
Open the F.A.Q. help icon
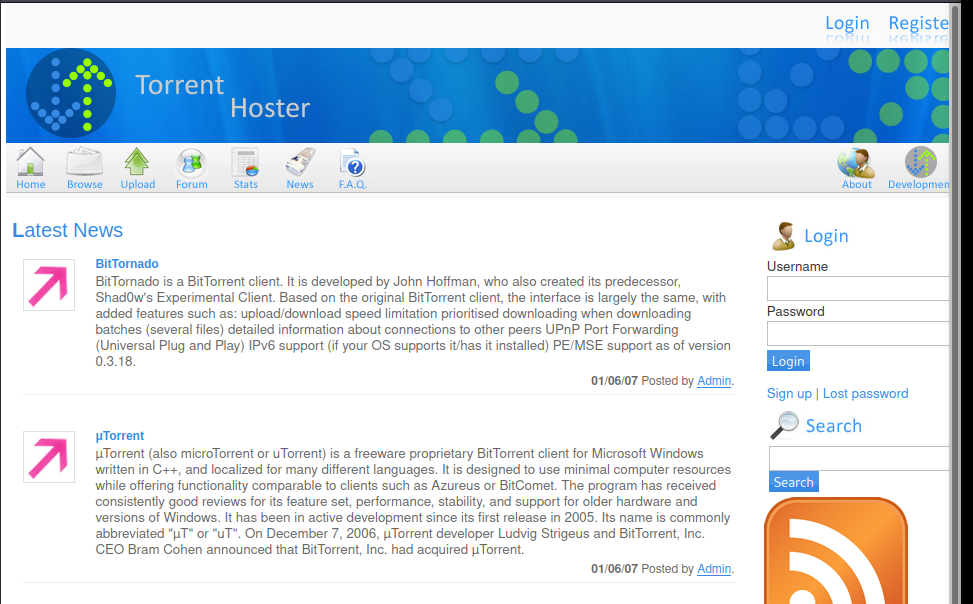click(352, 163)
